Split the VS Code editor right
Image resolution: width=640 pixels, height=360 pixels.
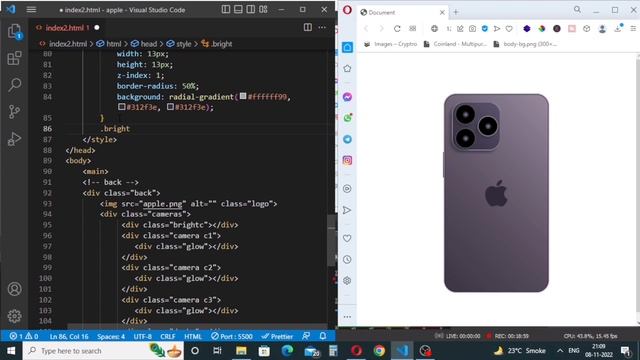click(x=308, y=27)
